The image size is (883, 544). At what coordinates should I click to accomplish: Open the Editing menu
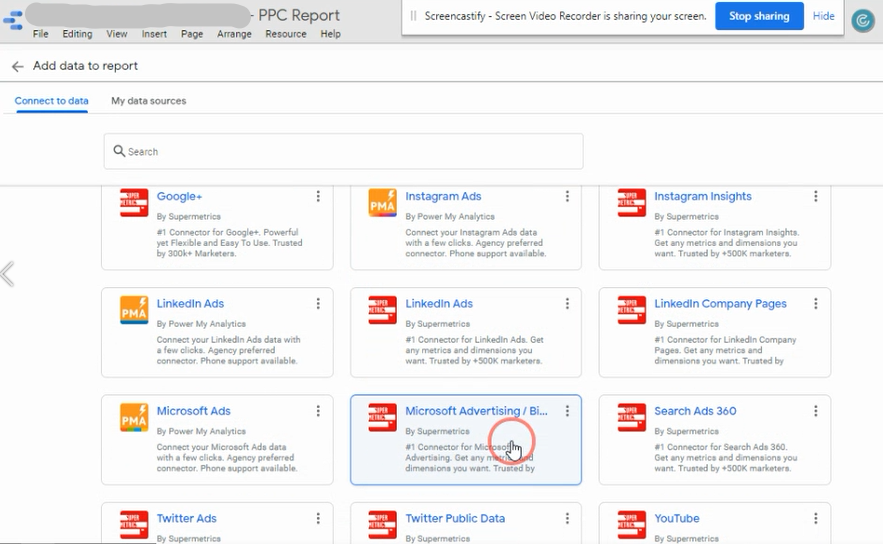coord(77,34)
